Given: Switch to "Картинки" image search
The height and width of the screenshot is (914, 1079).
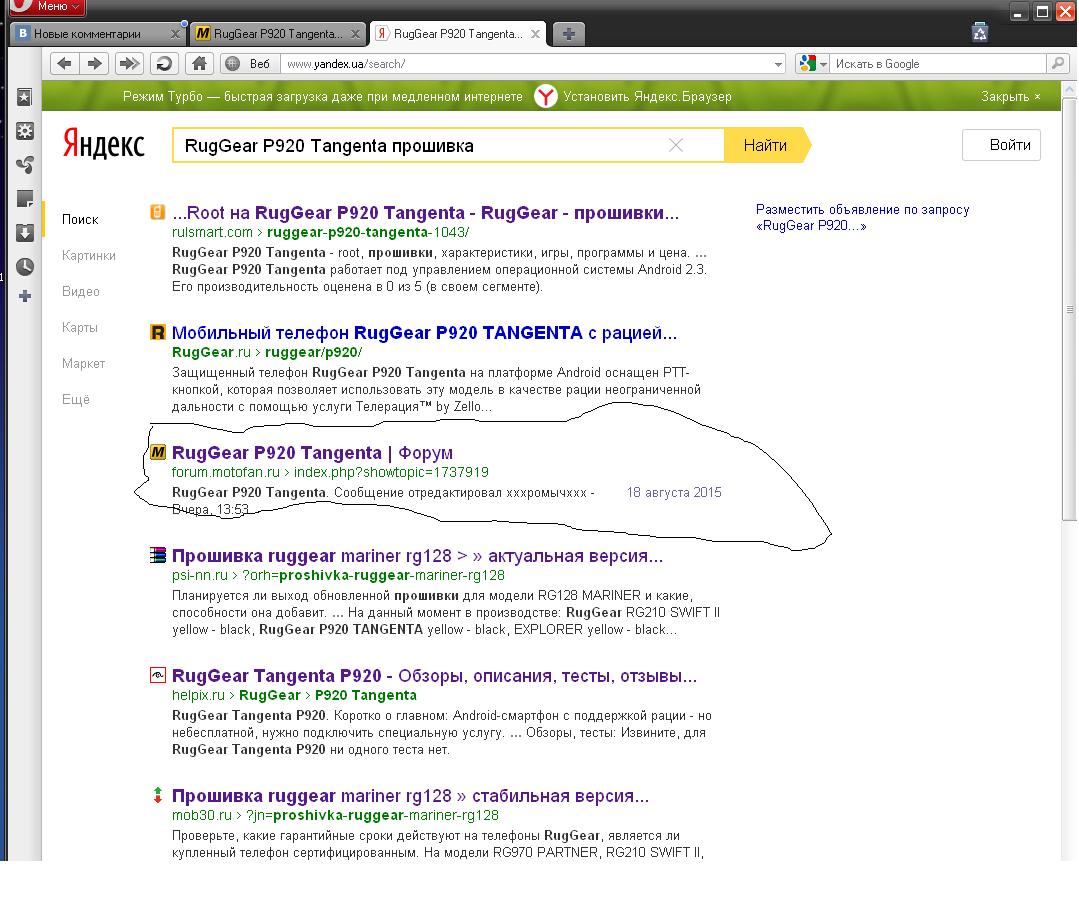Looking at the screenshot, I should [x=89, y=255].
